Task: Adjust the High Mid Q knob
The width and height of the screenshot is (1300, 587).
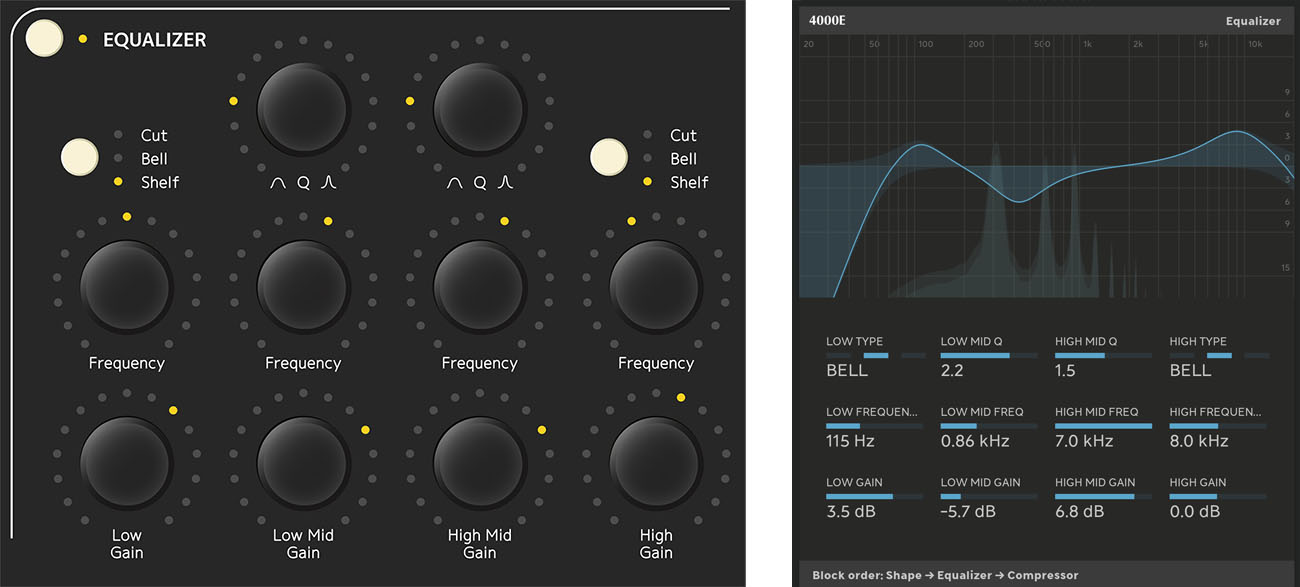Action: click(478, 108)
